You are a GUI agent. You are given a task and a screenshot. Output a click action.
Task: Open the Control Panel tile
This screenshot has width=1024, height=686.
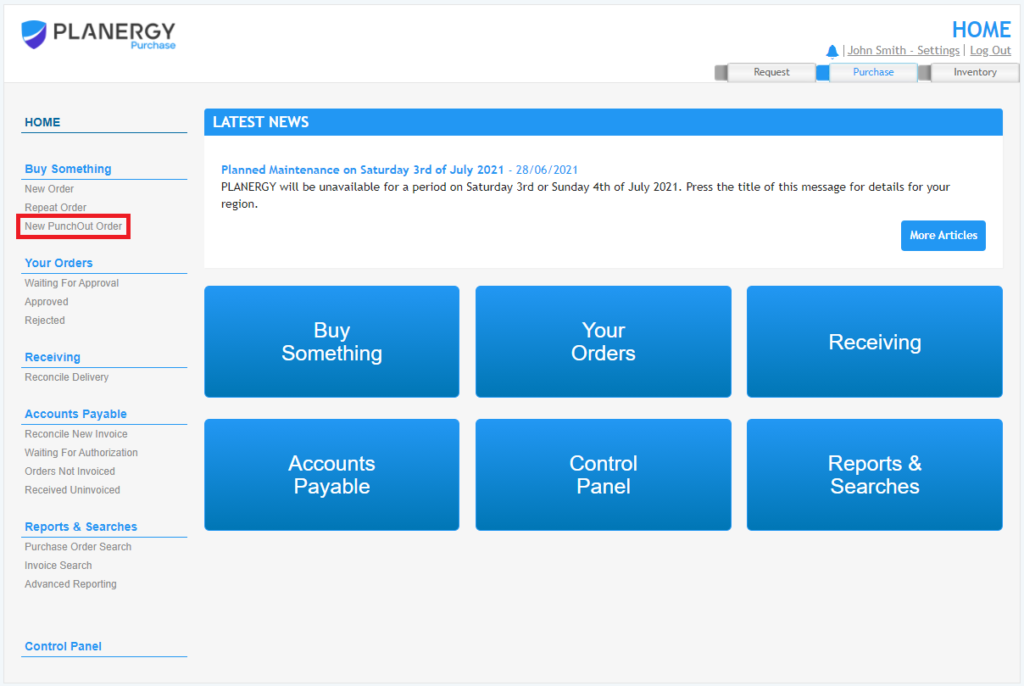pos(603,474)
